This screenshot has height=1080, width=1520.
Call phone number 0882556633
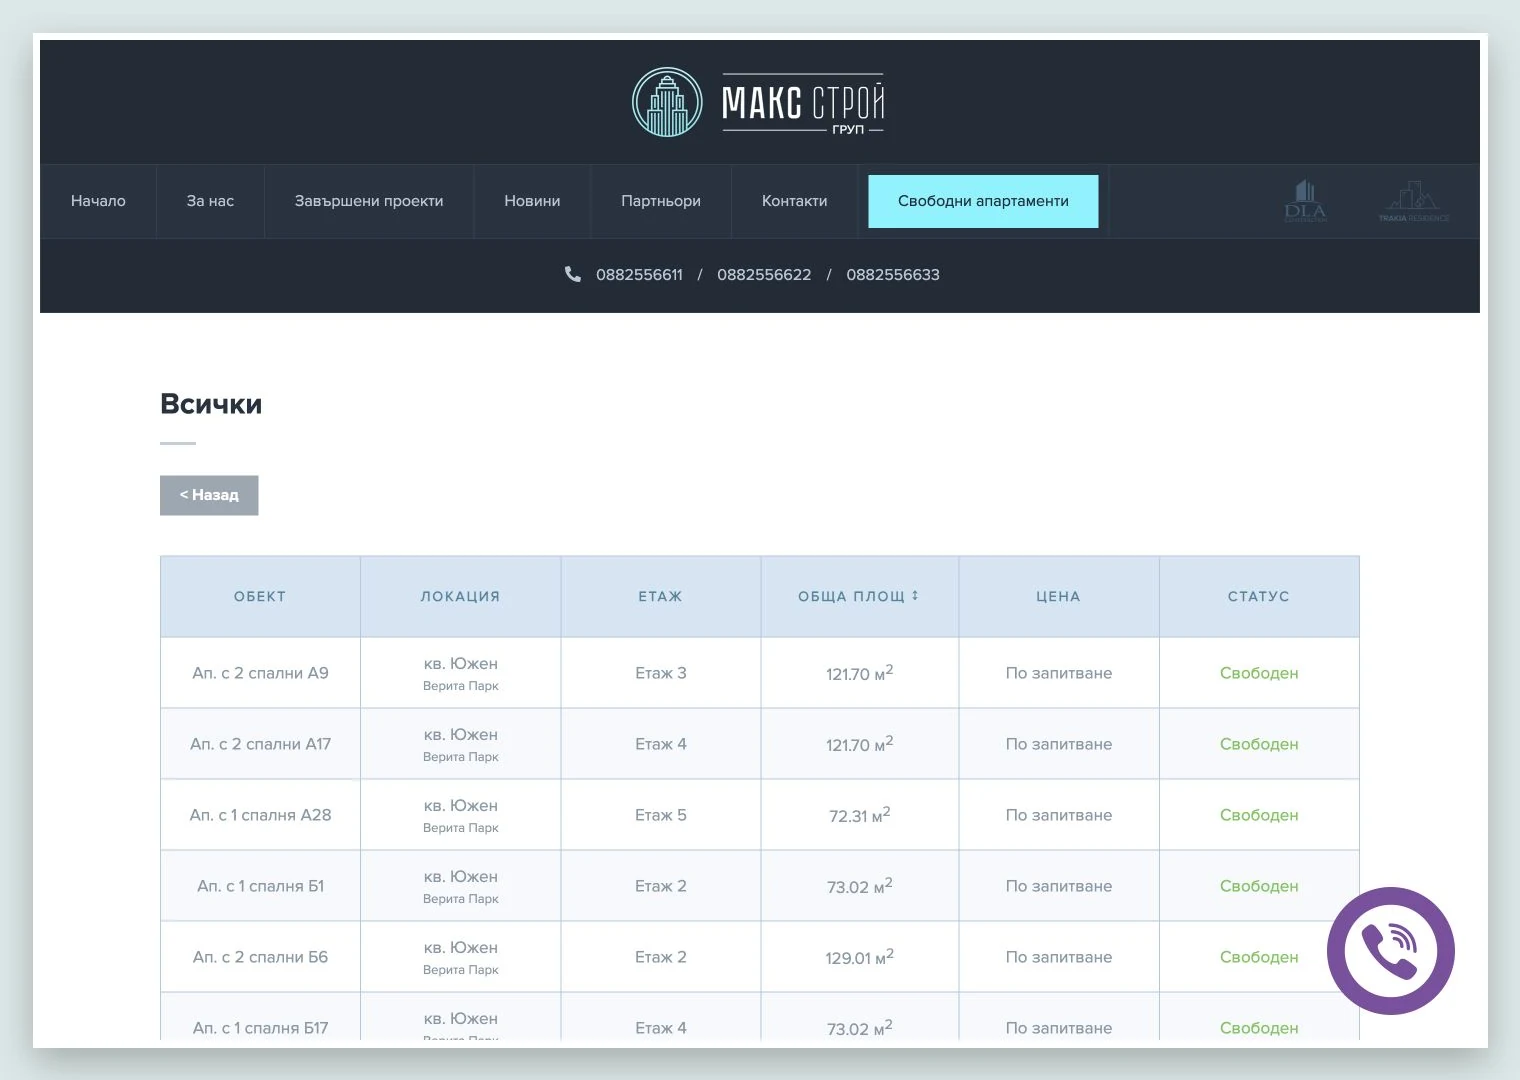click(x=893, y=275)
